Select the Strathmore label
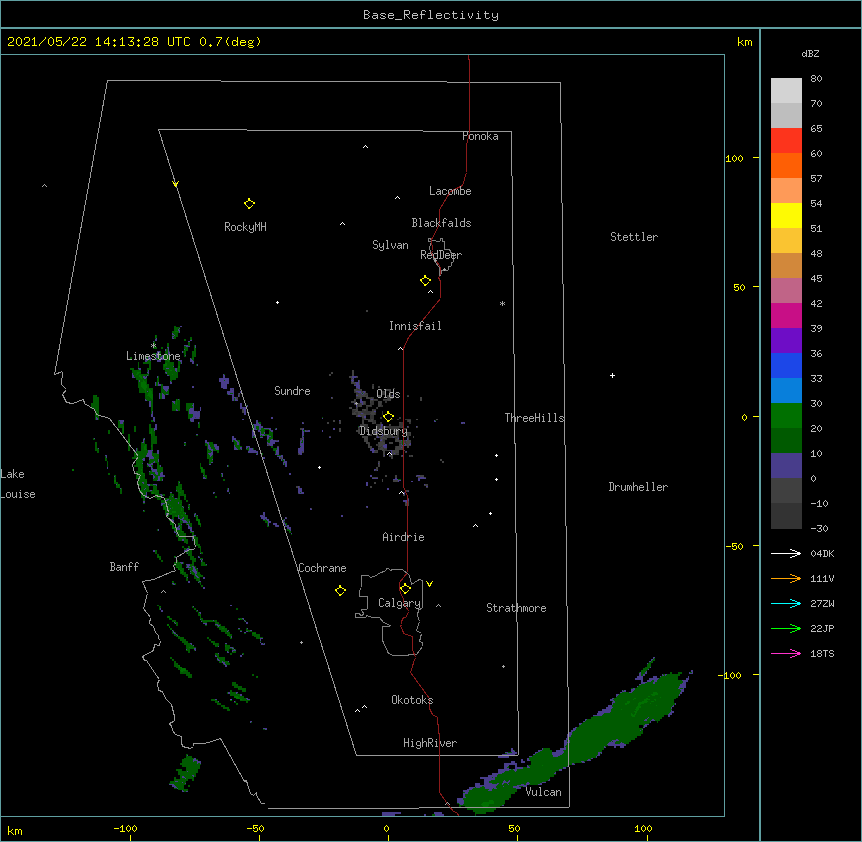Viewport: 862px width, 842px height. coord(516,608)
